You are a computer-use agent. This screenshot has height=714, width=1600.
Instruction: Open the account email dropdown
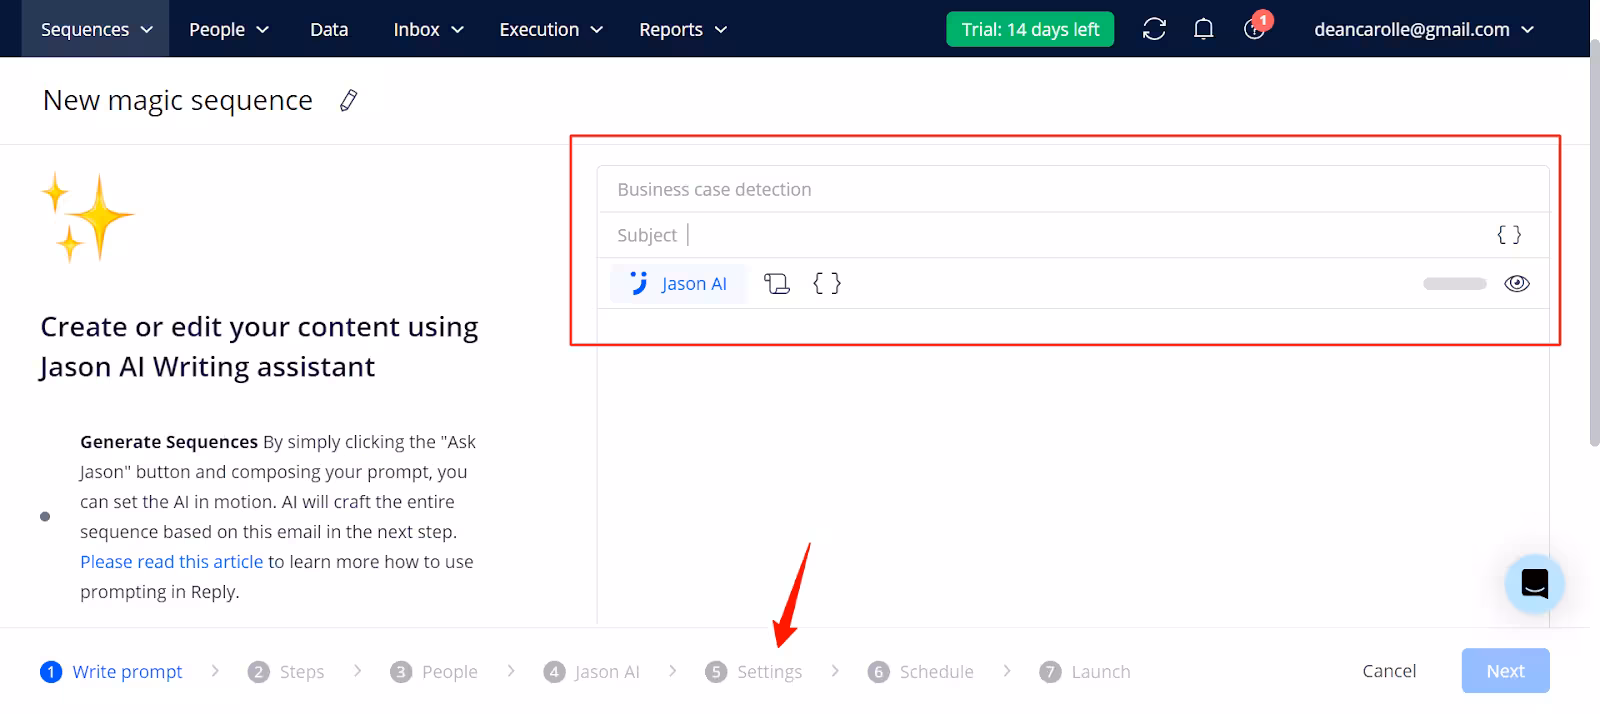[1423, 29]
